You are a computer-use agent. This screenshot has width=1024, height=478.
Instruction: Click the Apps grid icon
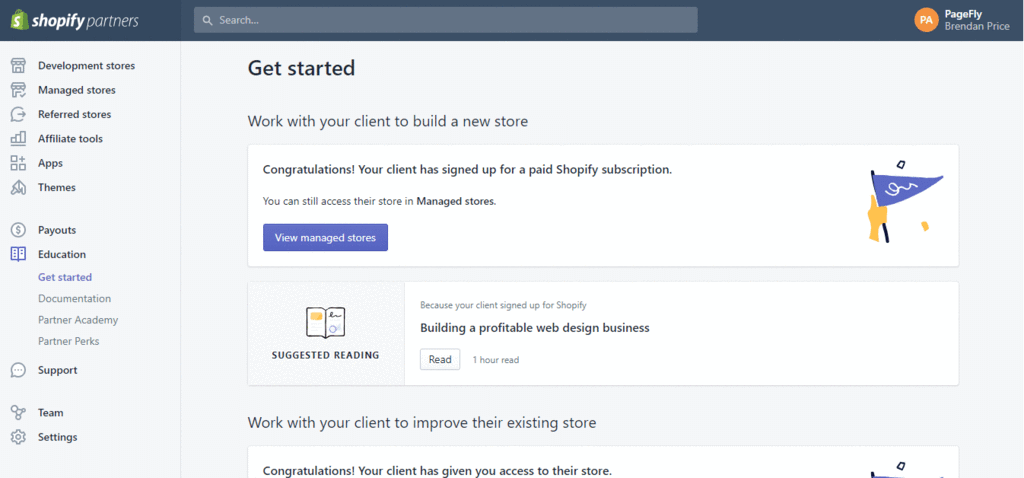(18, 163)
